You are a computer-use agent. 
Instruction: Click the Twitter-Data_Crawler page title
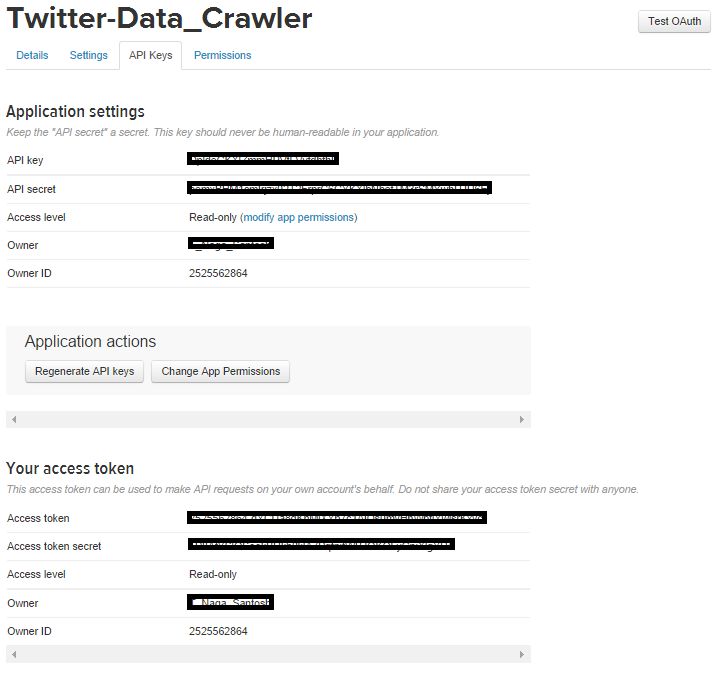(159, 19)
